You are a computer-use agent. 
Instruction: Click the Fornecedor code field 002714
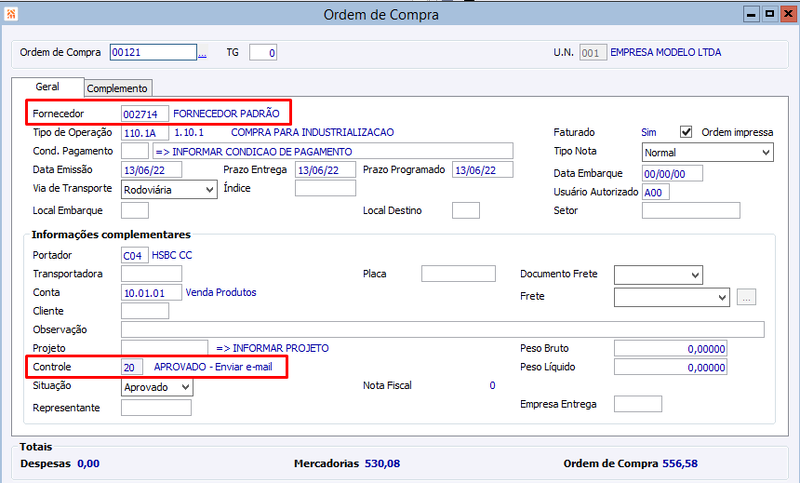pos(145,114)
